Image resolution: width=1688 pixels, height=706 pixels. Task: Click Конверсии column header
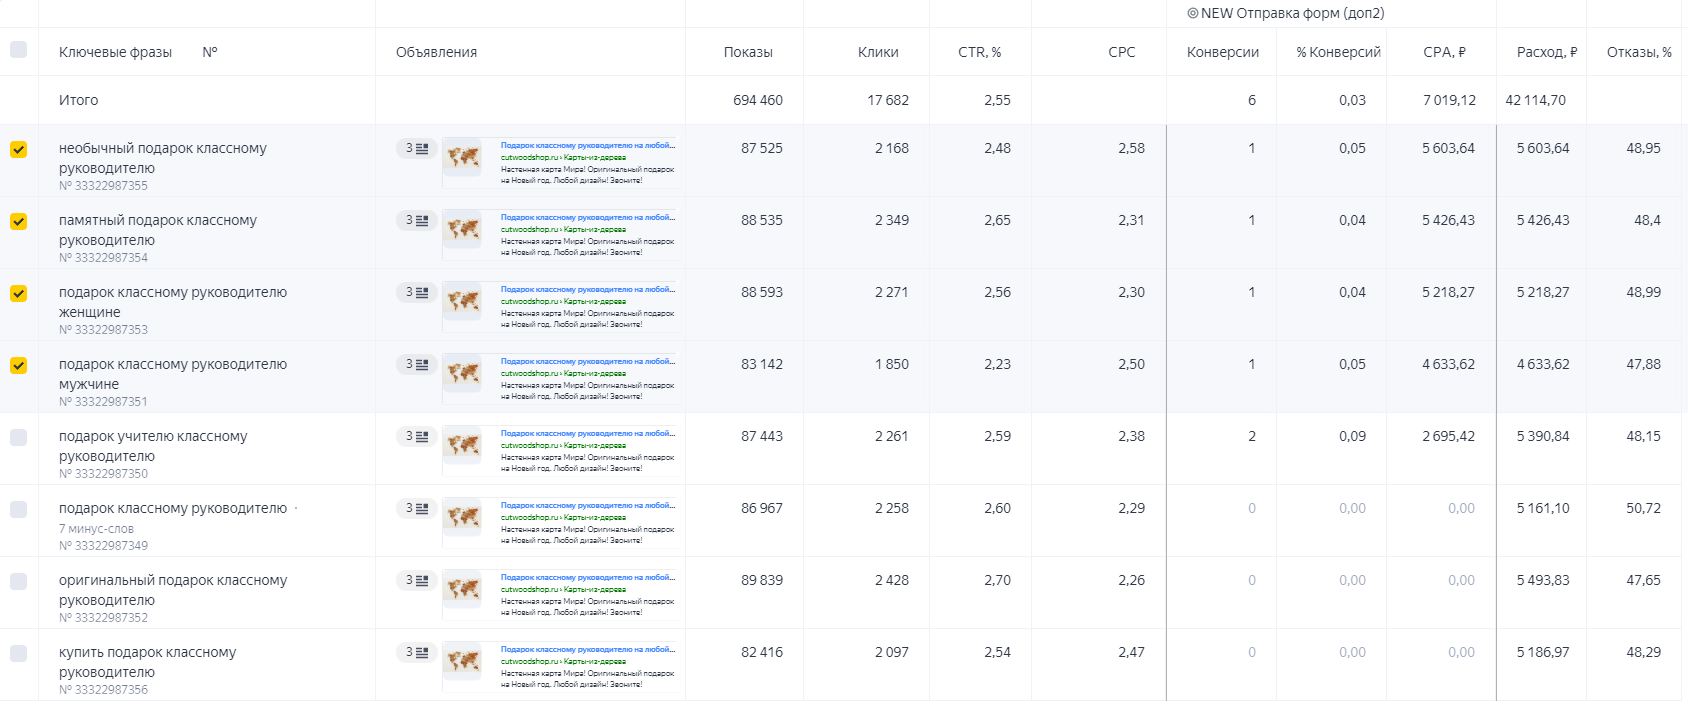click(1222, 52)
